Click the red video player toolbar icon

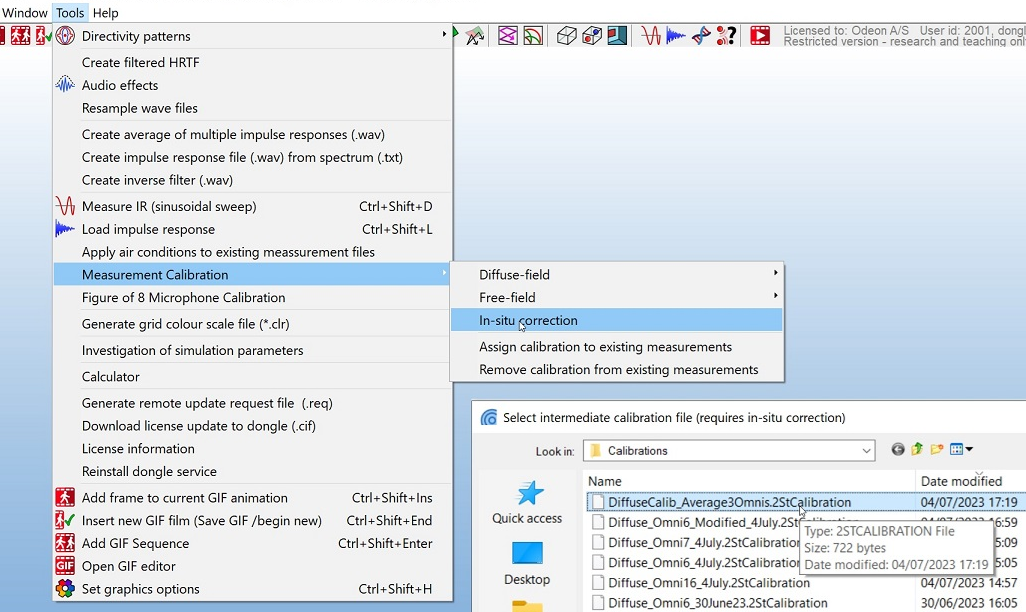click(x=760, y=36)
